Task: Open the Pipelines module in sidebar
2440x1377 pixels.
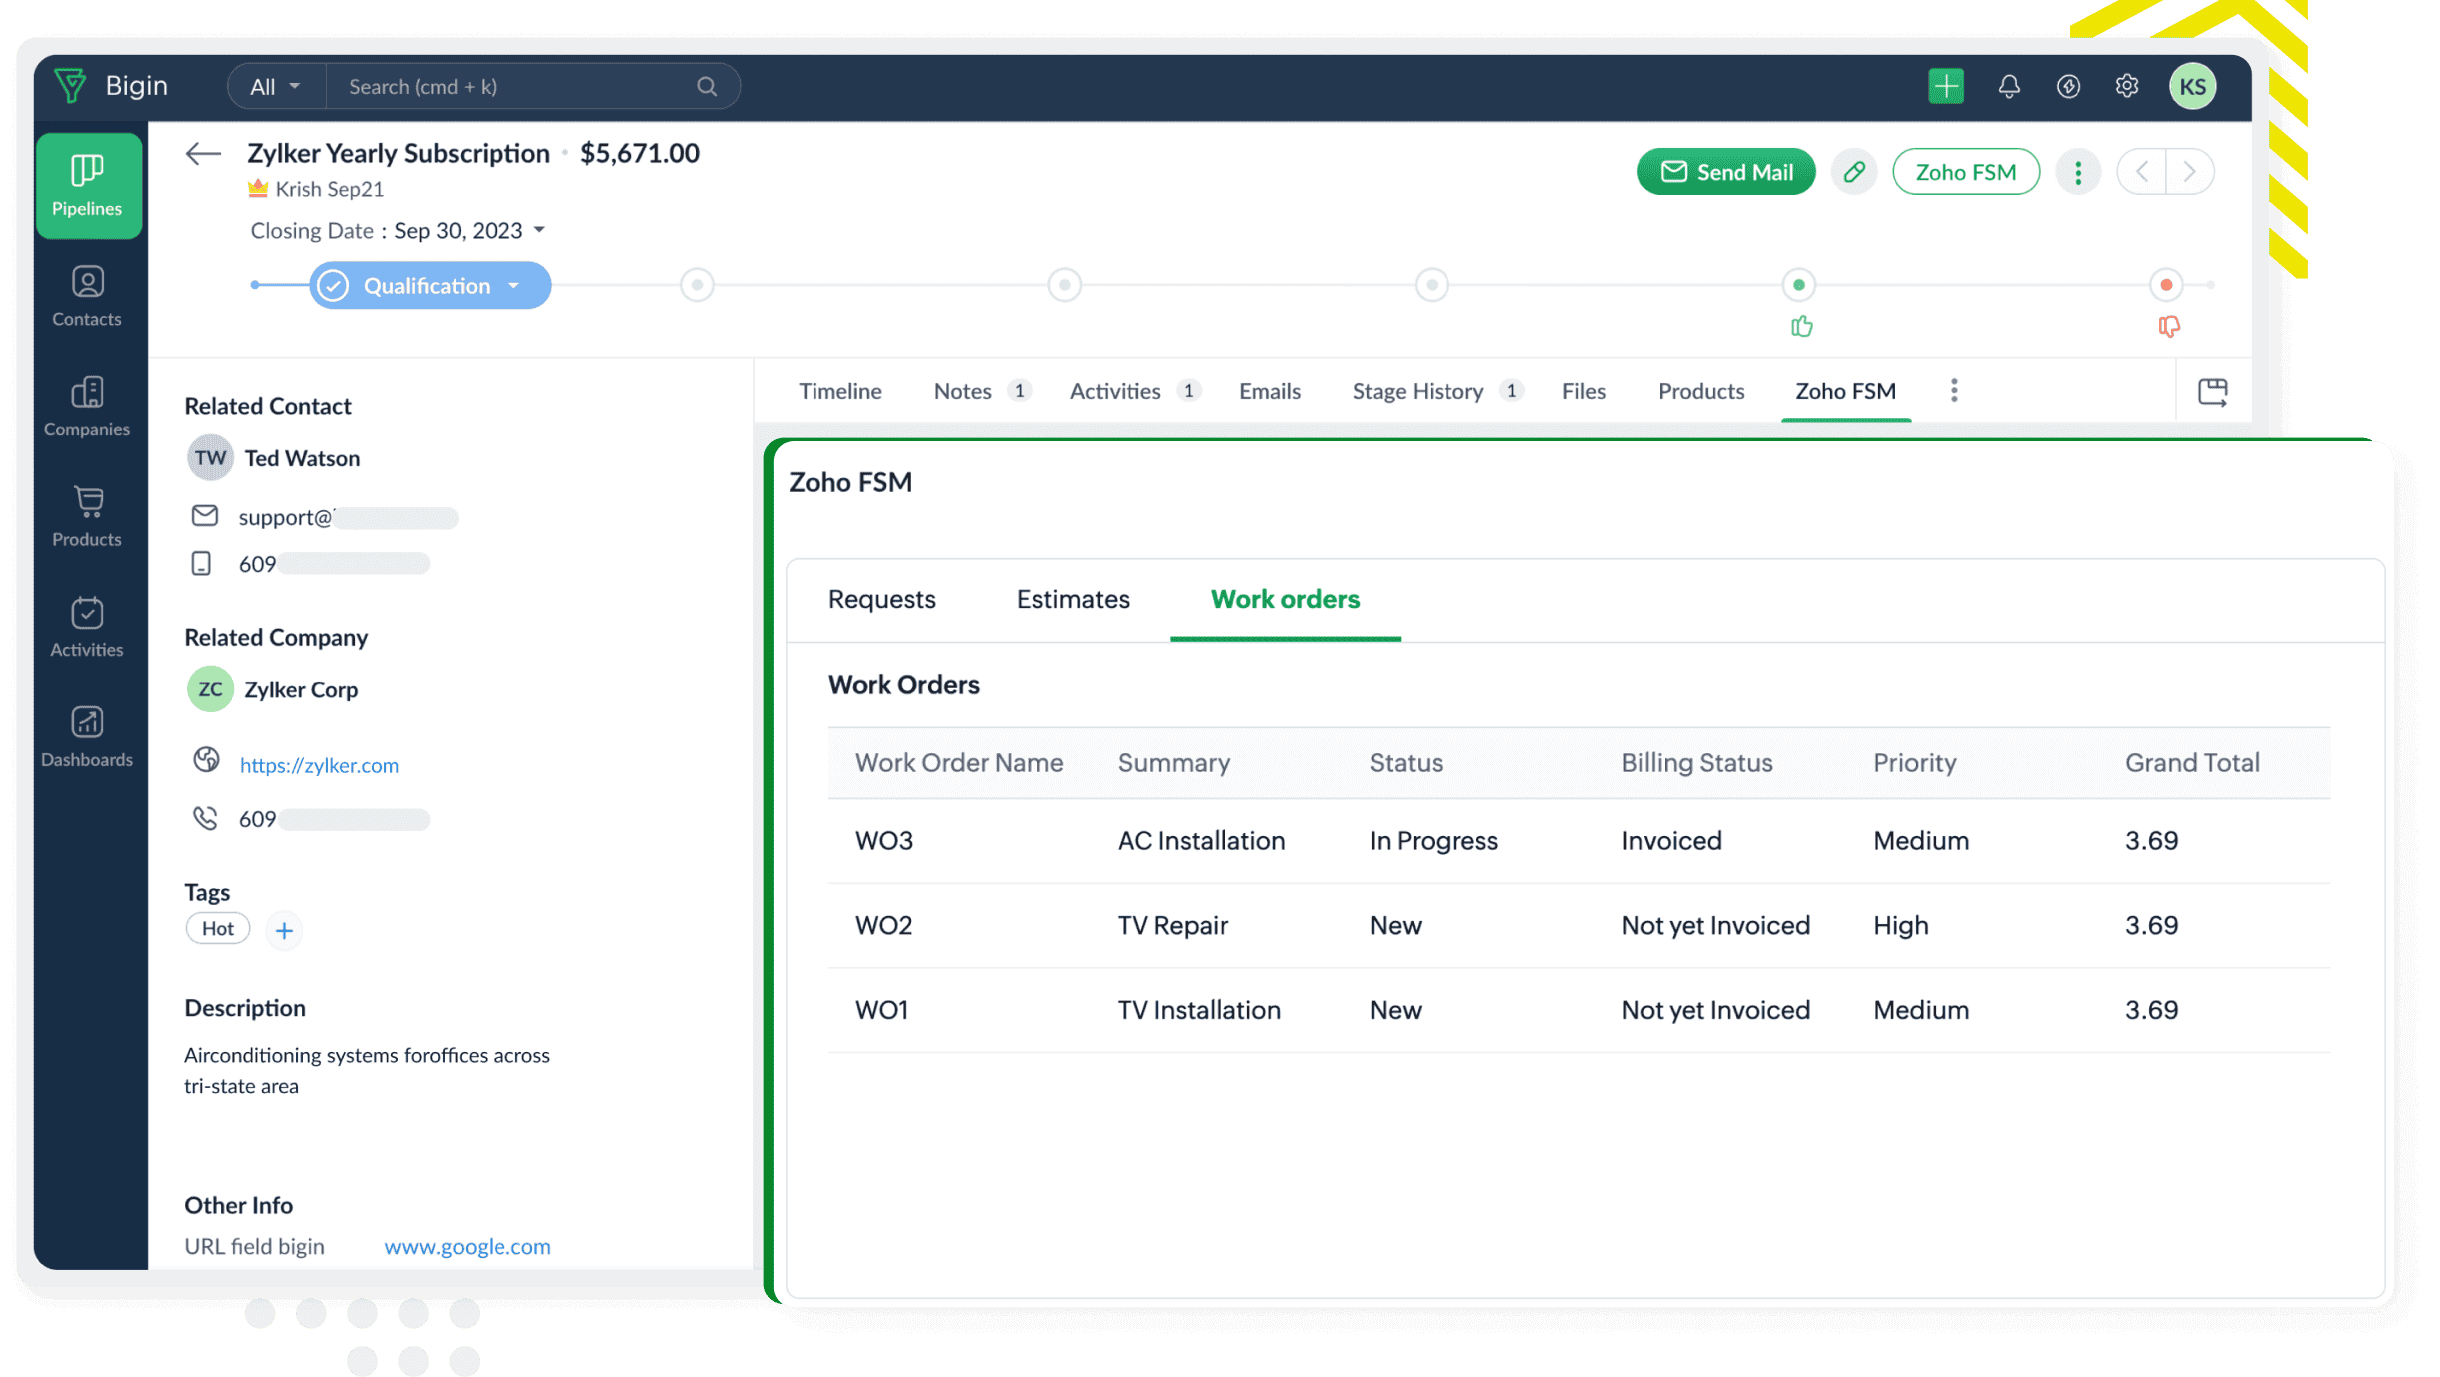Action: pos(88,186)
